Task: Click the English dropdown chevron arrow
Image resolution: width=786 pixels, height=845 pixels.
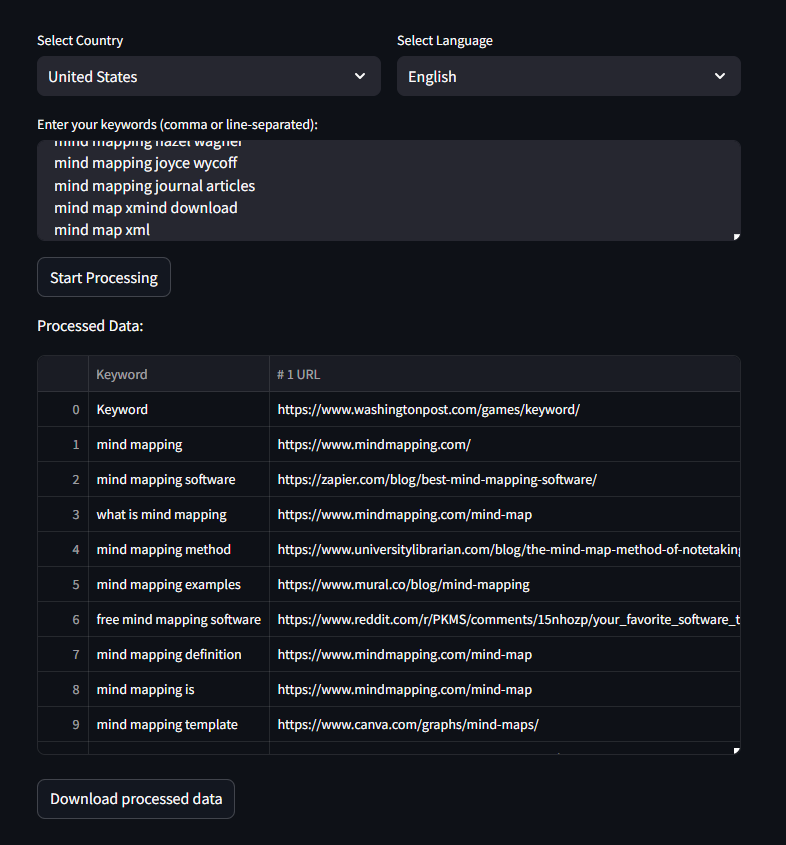Action: tap(720, 77)
